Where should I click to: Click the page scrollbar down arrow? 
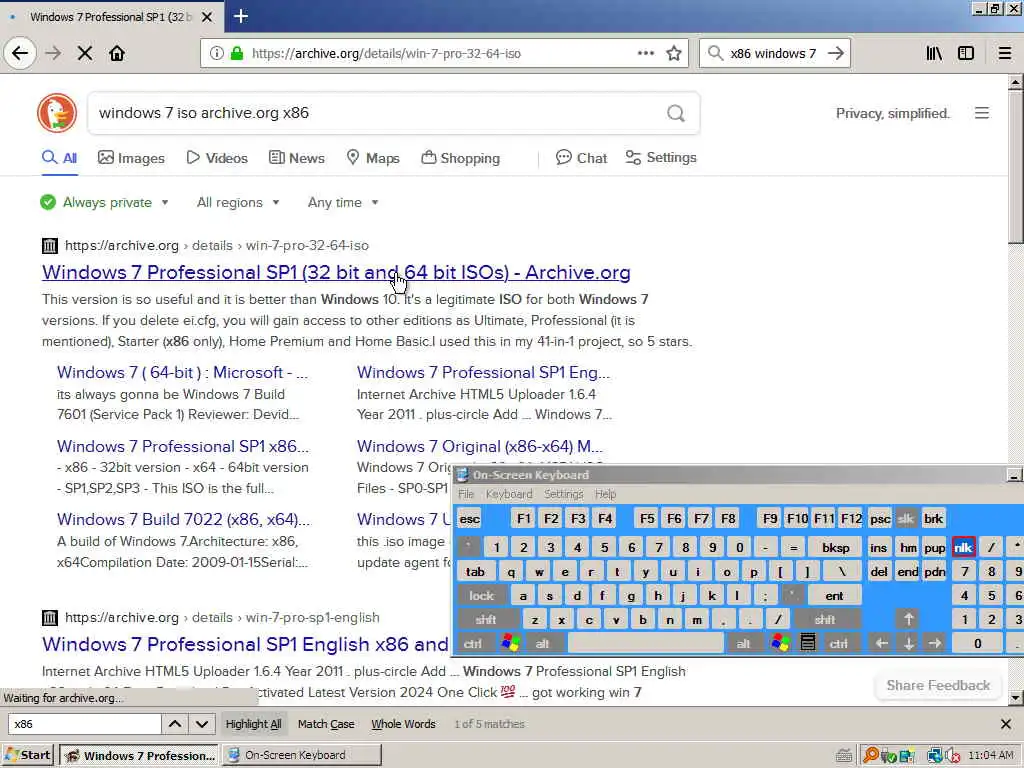[1015, 698]
